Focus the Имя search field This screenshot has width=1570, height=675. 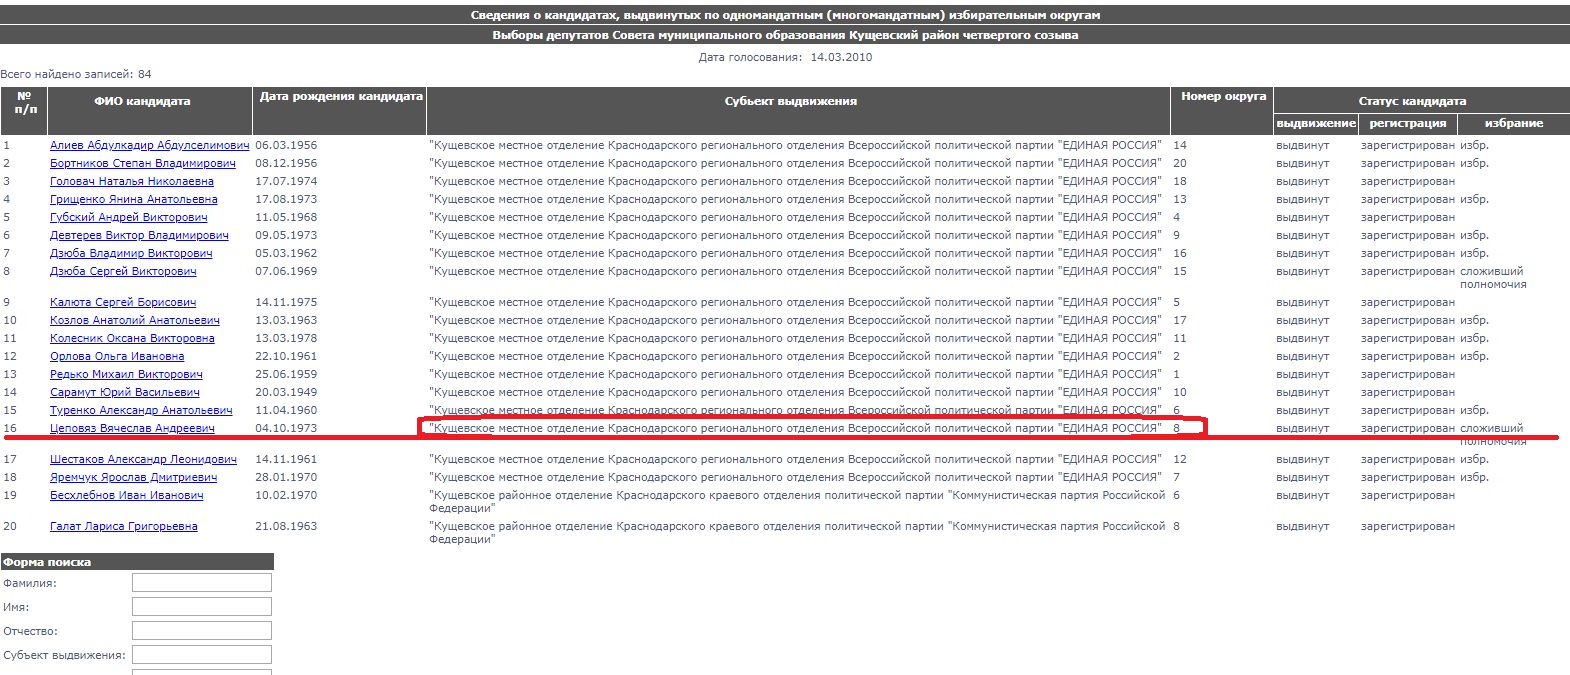pyautogui.click(x=201, y=606)
